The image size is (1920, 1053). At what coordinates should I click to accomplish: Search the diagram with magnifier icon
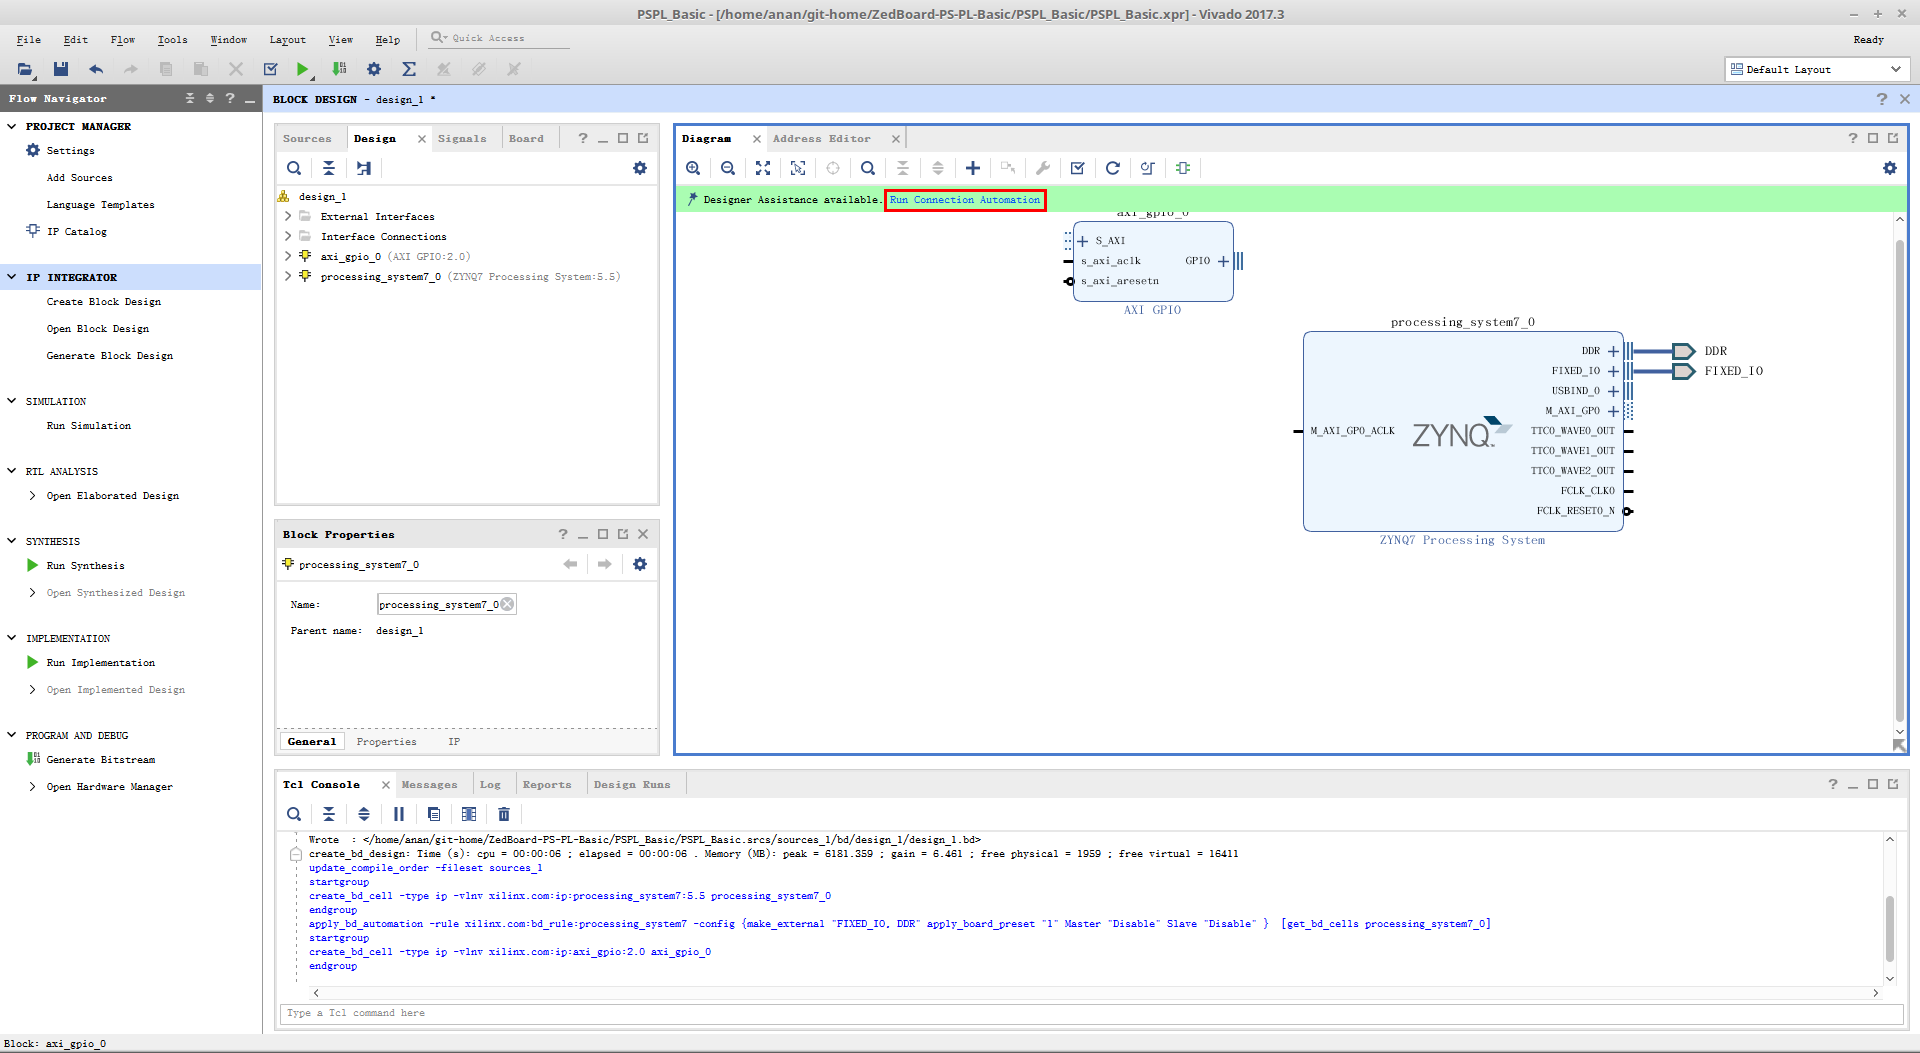pos(868,168)
